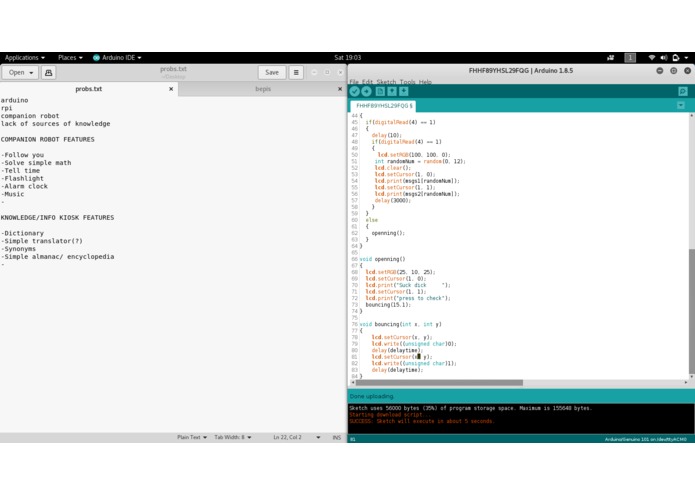This screenshot has height=494, width=695.
Task: Click the Open sketch up-arrow icon in Arduino
Action: (392, 91)
